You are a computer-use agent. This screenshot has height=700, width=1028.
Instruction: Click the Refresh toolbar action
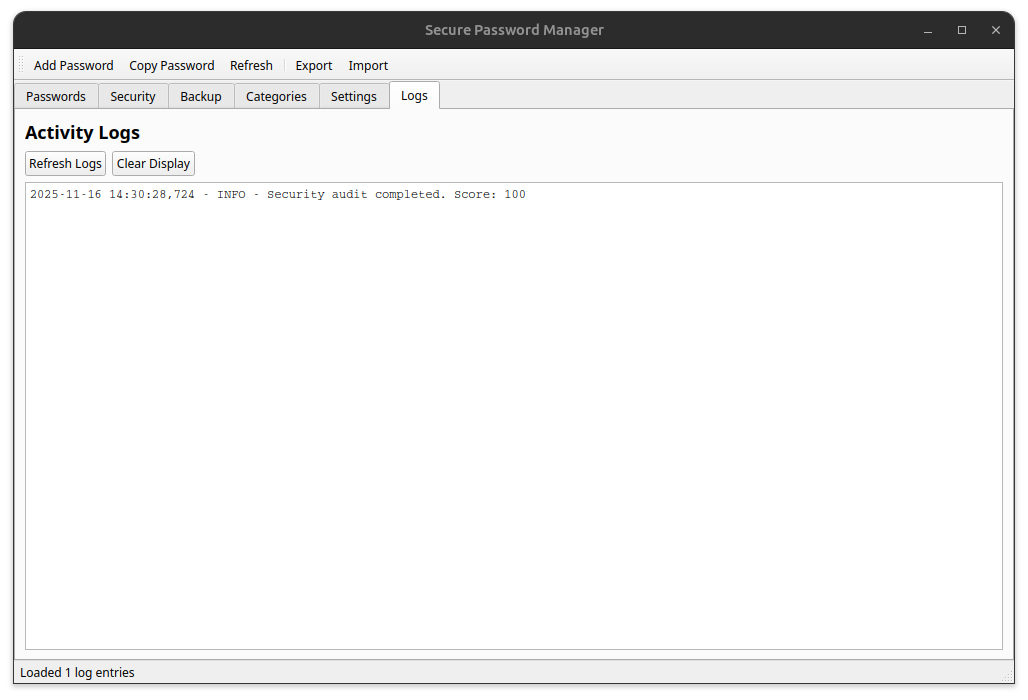pos(251,66)
